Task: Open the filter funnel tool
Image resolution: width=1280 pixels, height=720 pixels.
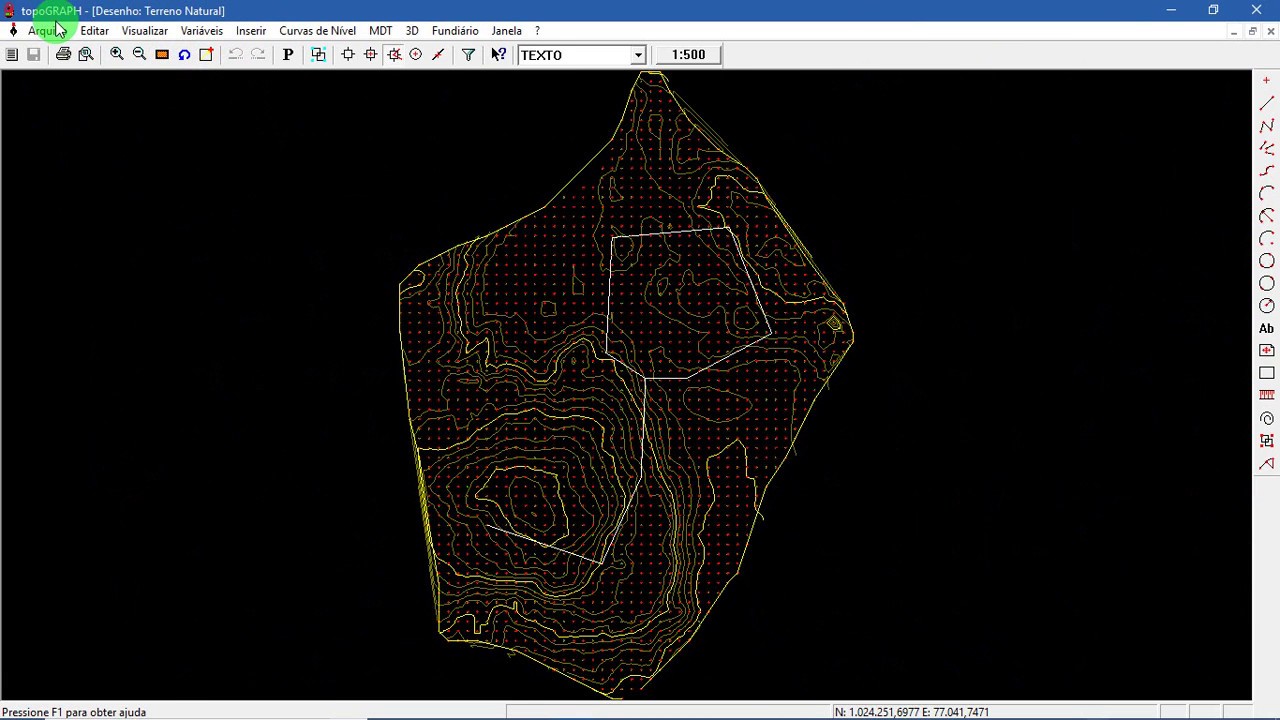Action: pyautogui.click(x=468, y=55)
